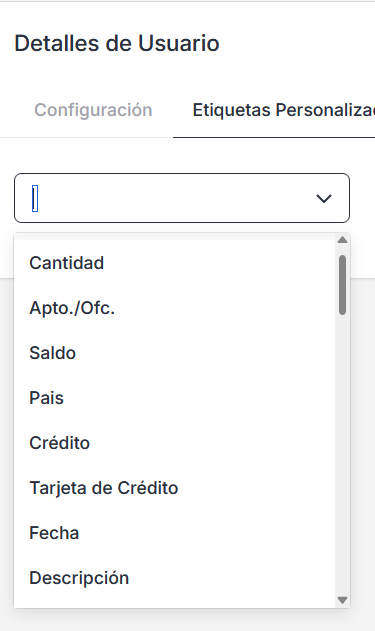Choose the Descripción option
The height and width of the screenshot is (631, 375).
pyautogui.click(x=175, y=579)
